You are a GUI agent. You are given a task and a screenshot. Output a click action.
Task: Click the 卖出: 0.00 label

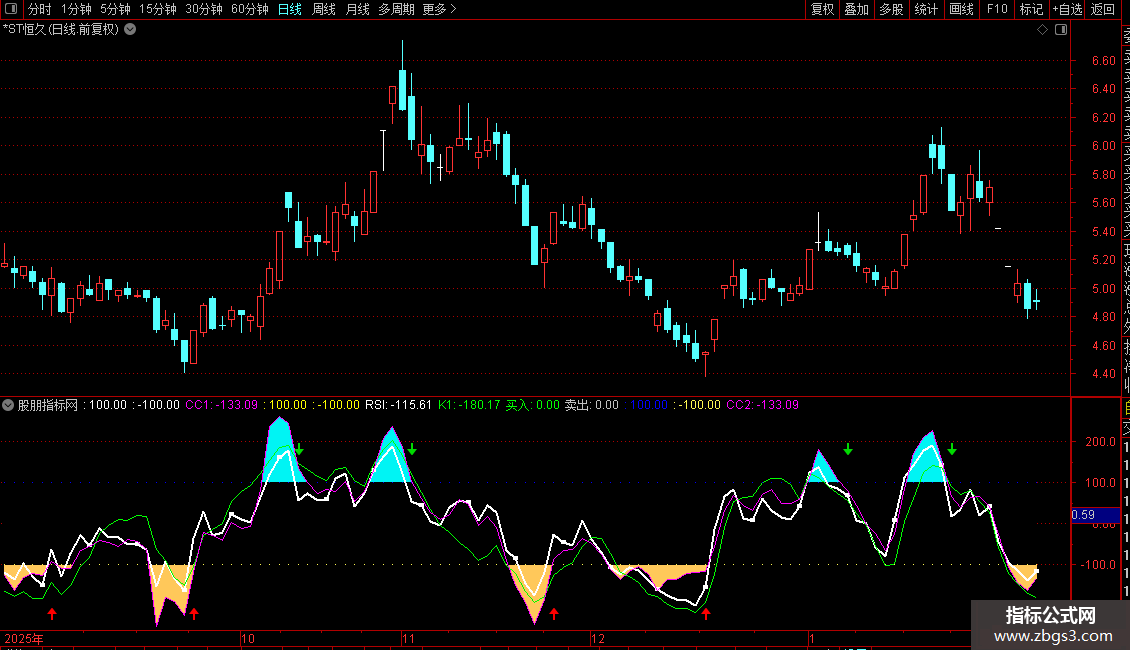592,405
